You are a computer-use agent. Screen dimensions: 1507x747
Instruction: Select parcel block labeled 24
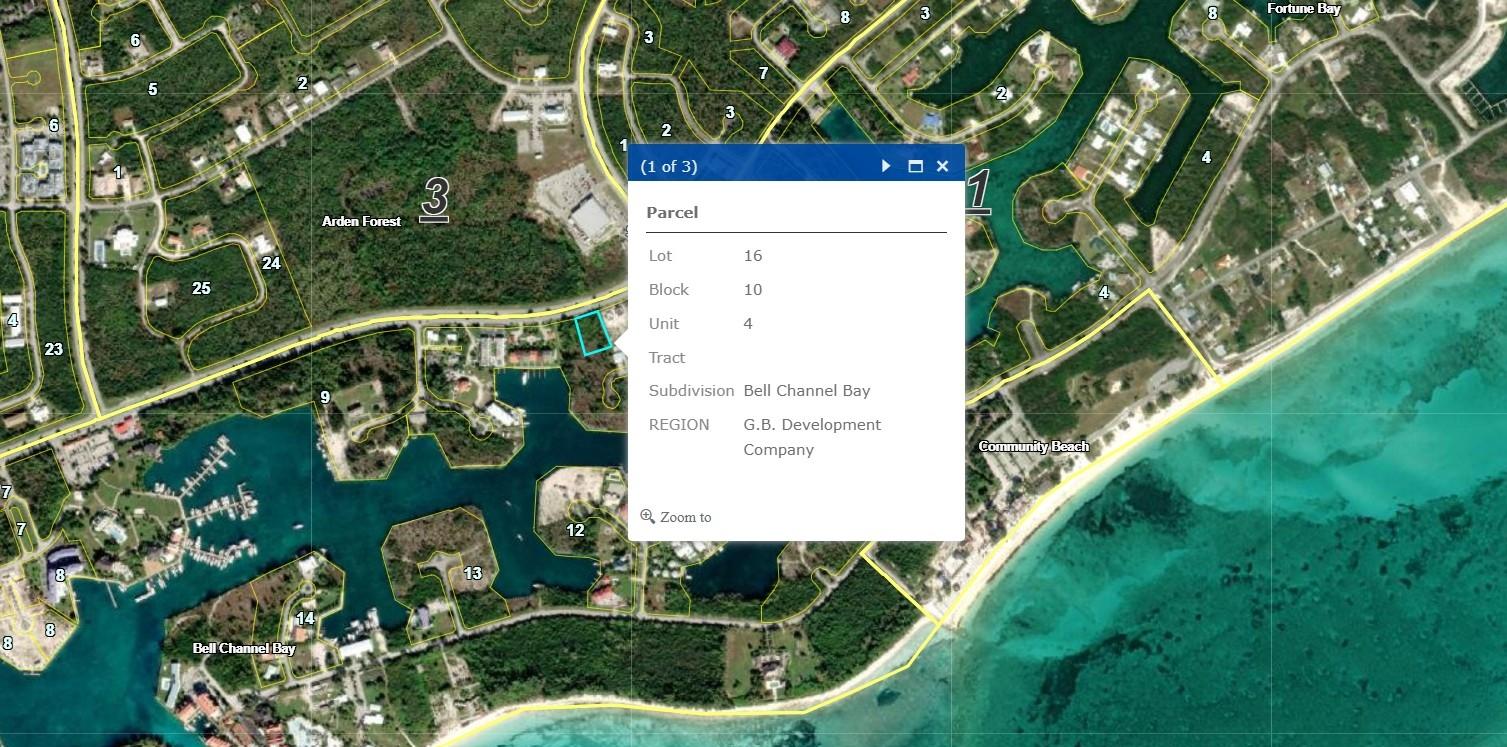pyautogui.click(x=271, y=263)
